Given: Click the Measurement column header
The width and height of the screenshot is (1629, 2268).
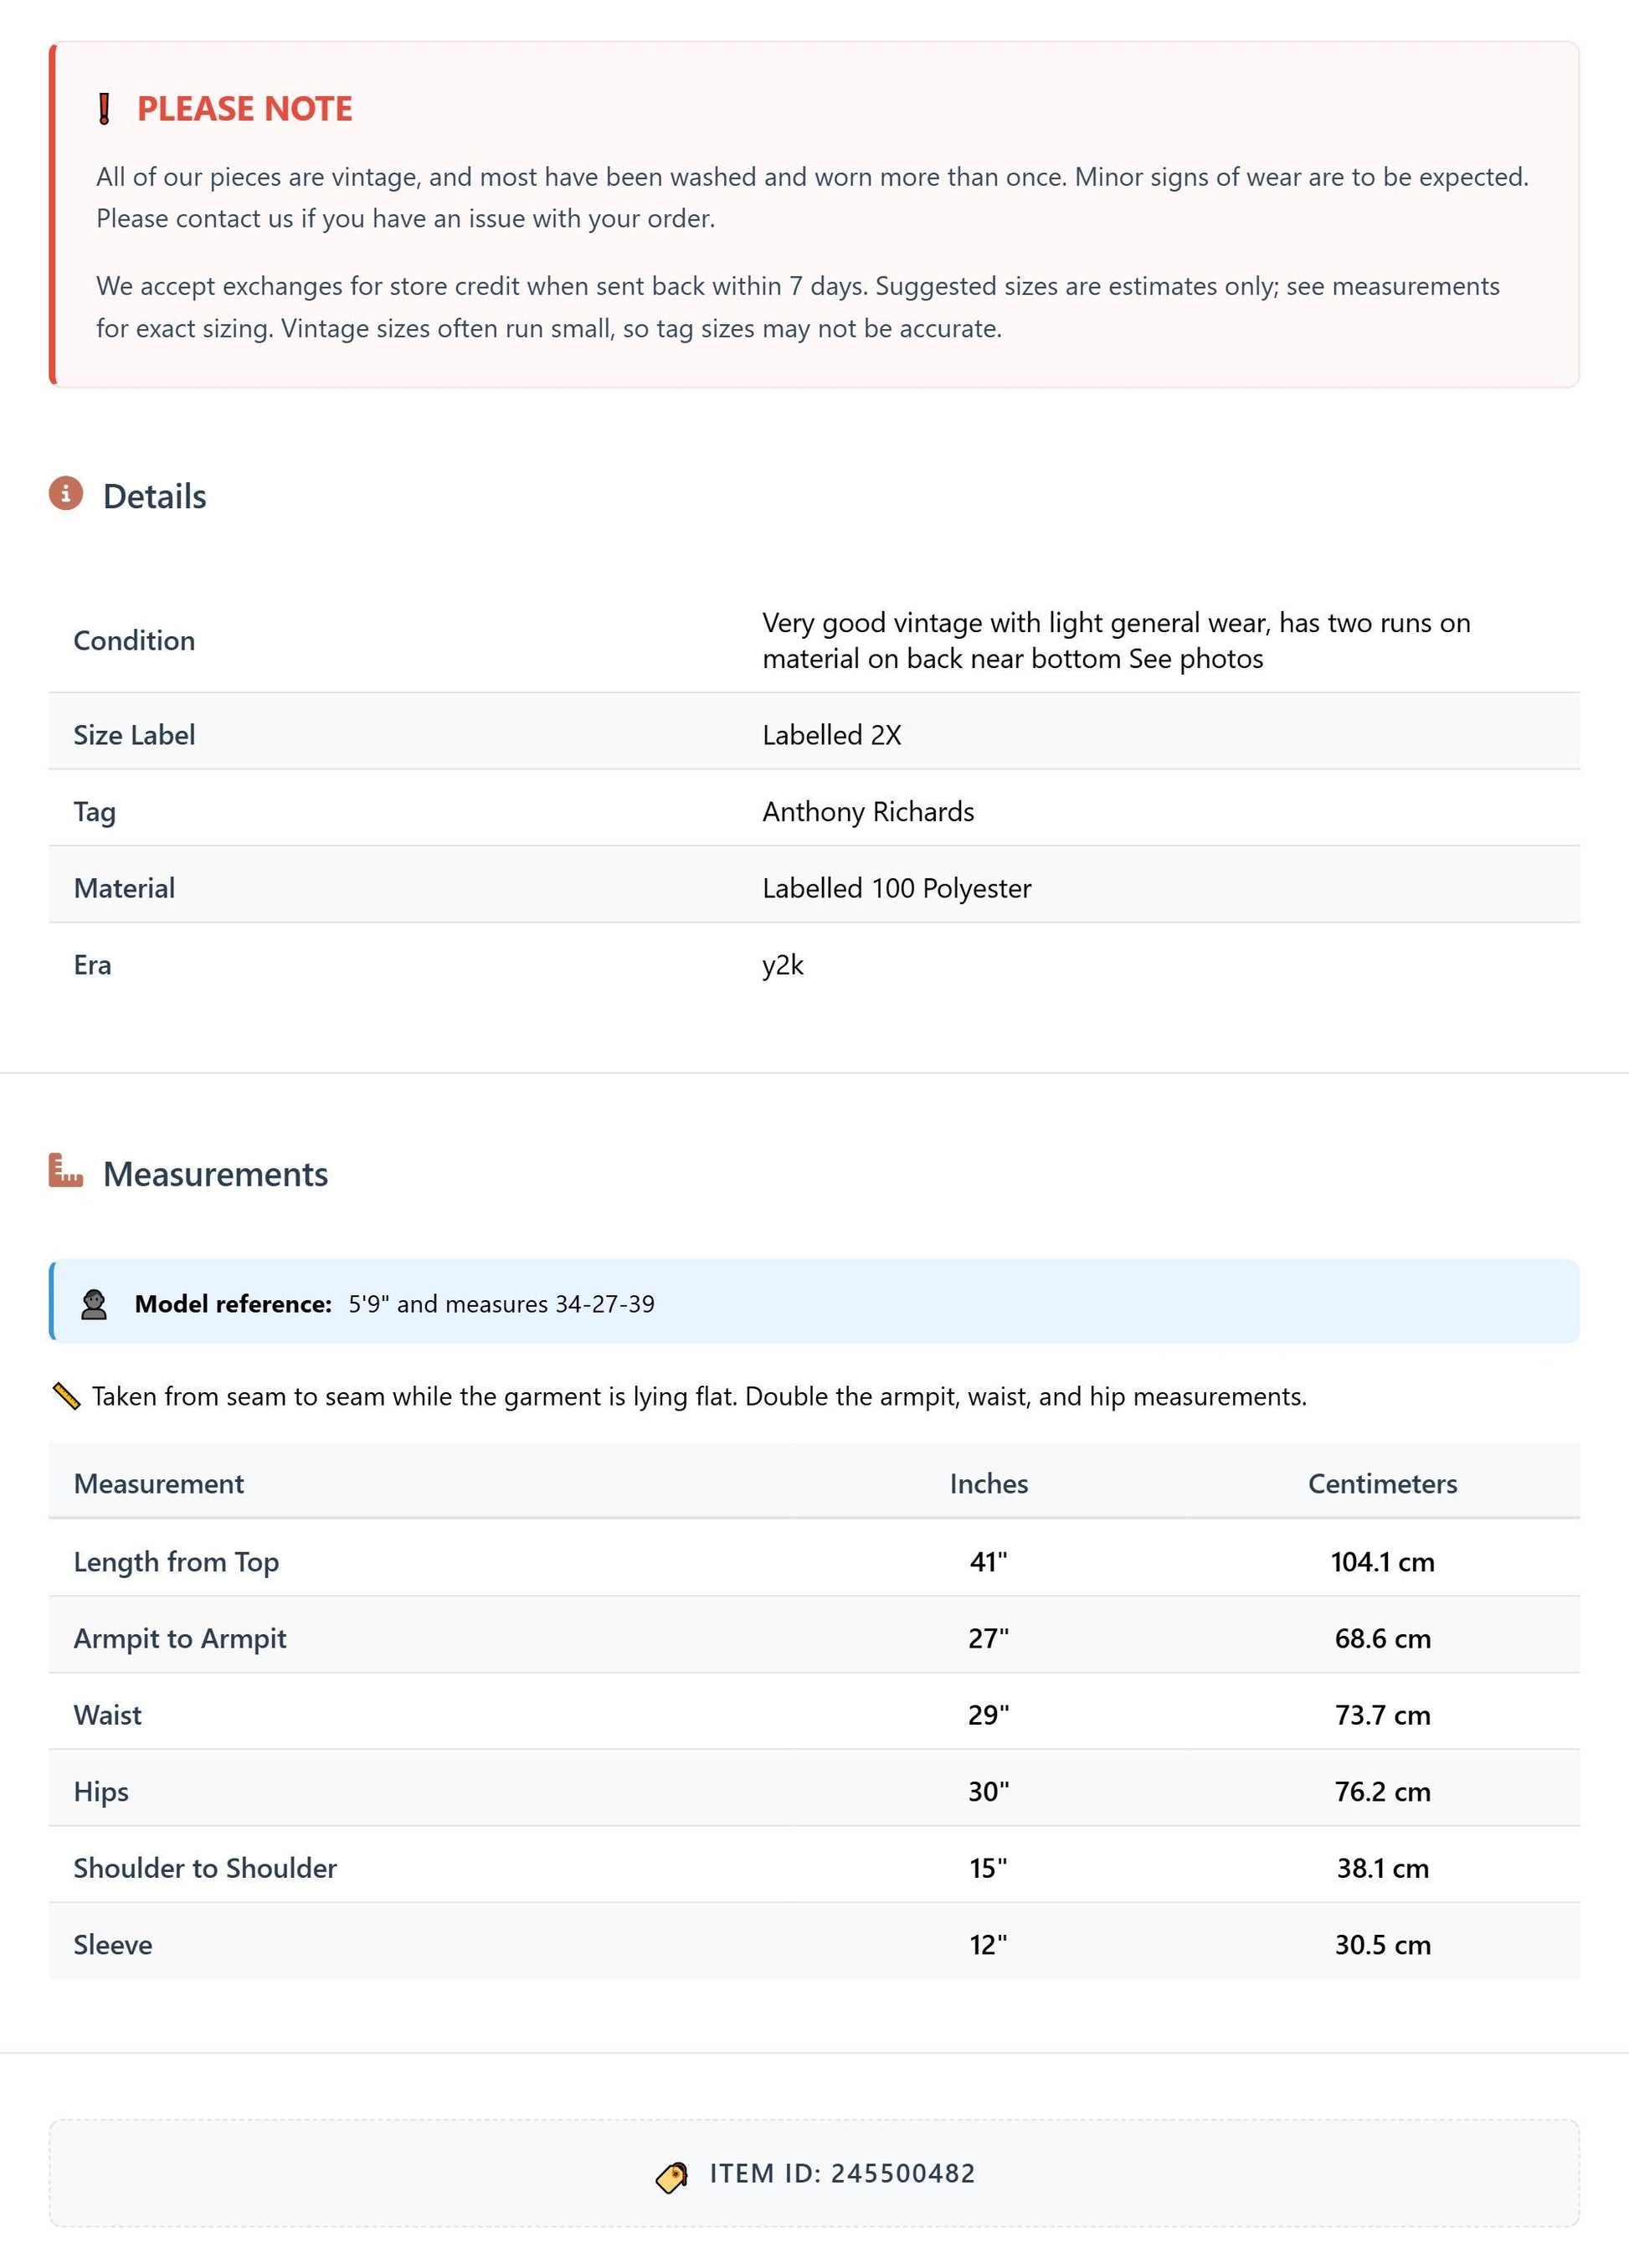Looking at the screenshot, I should click(x=159, y=1483).
